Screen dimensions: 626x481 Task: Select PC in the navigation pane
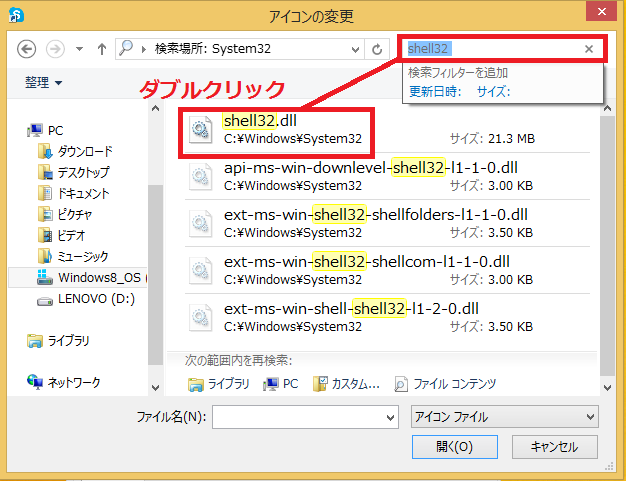pyautogui.click(x=45, y=130)
